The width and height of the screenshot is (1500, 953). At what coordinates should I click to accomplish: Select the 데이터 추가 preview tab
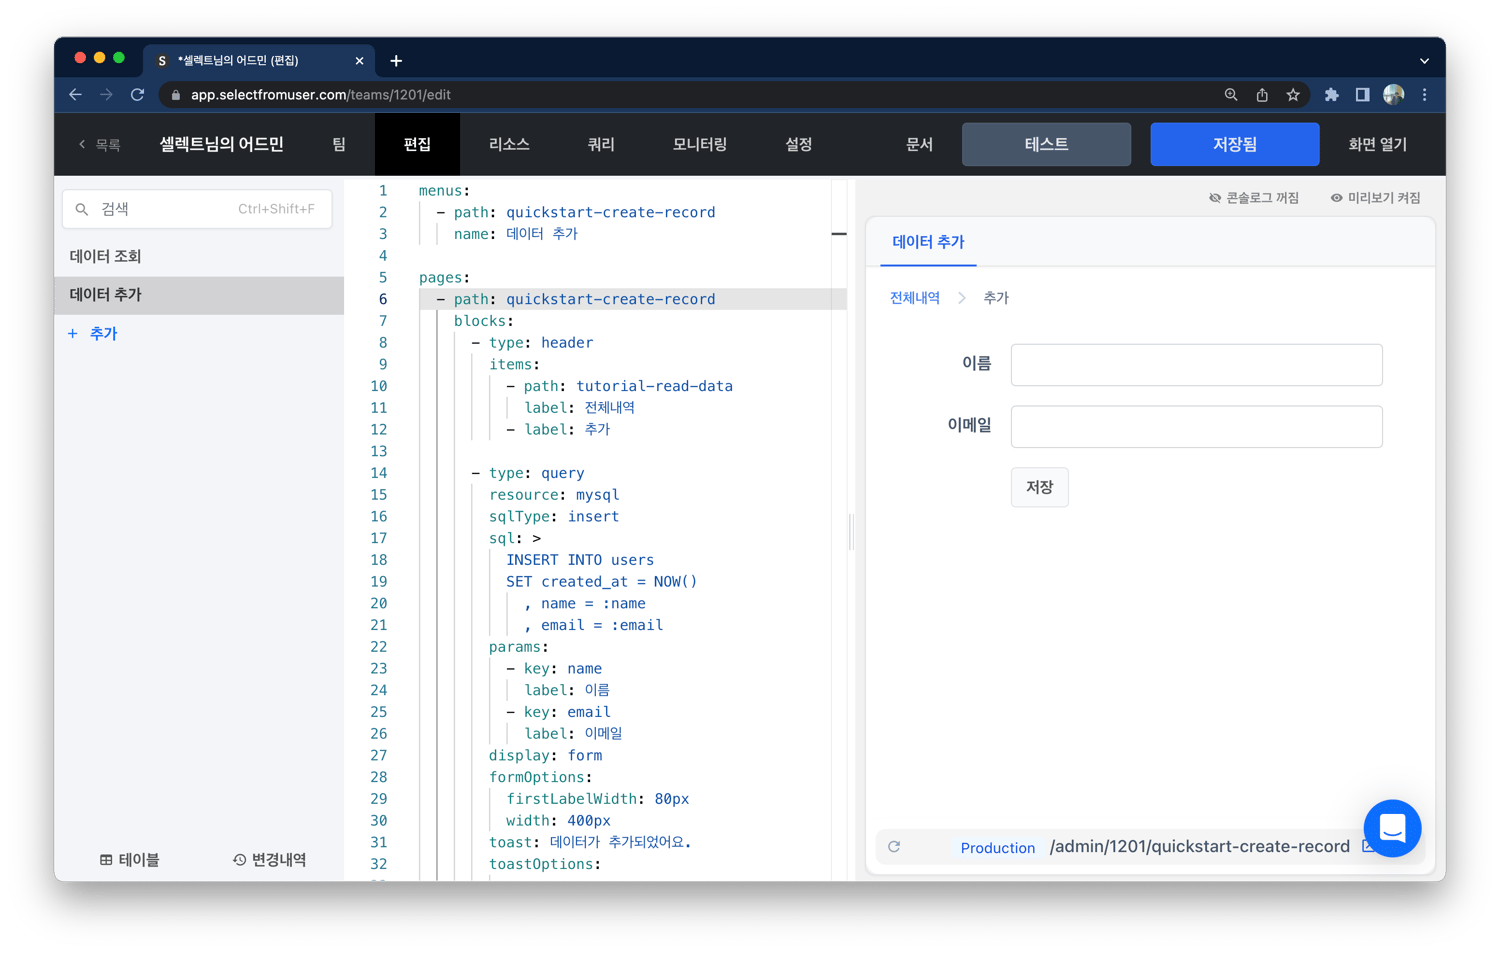[x=928, y=242]
